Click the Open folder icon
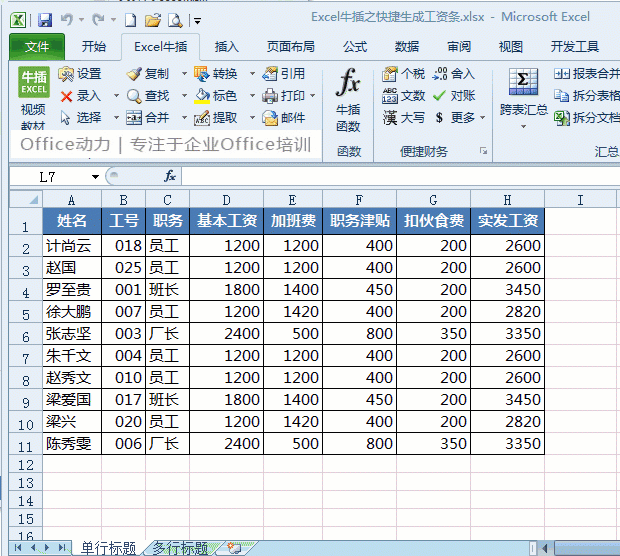Screen dimensions: 620x556 [x=153, y=20]
